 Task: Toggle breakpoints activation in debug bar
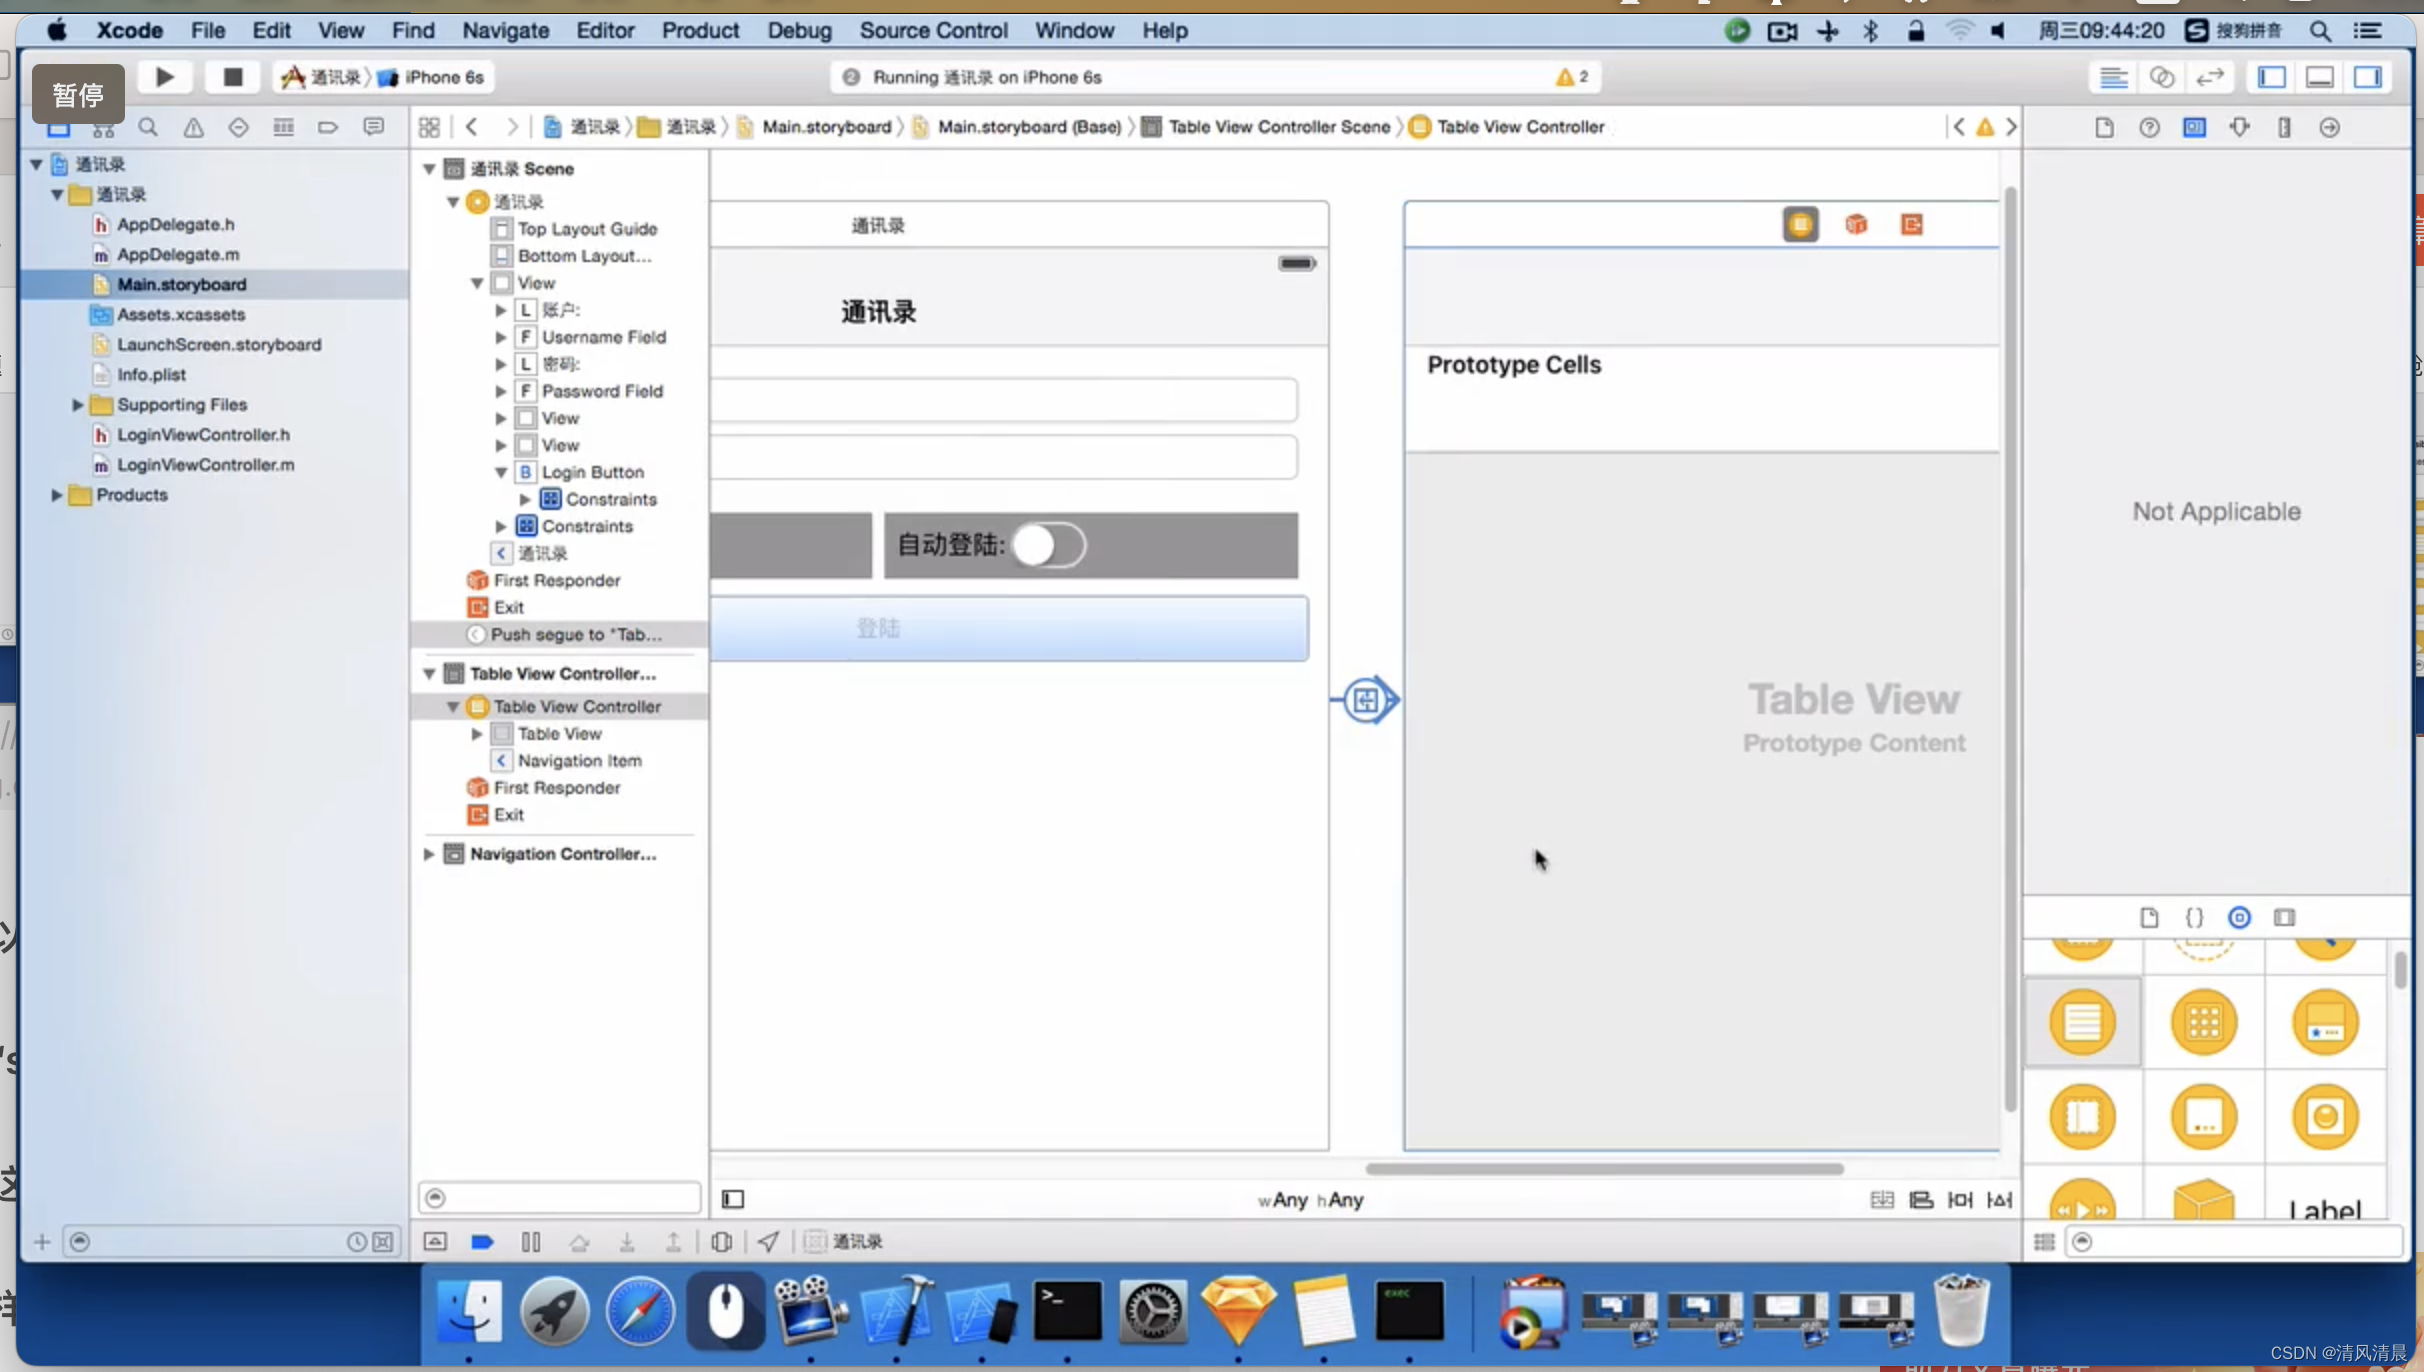point(482,1241)
